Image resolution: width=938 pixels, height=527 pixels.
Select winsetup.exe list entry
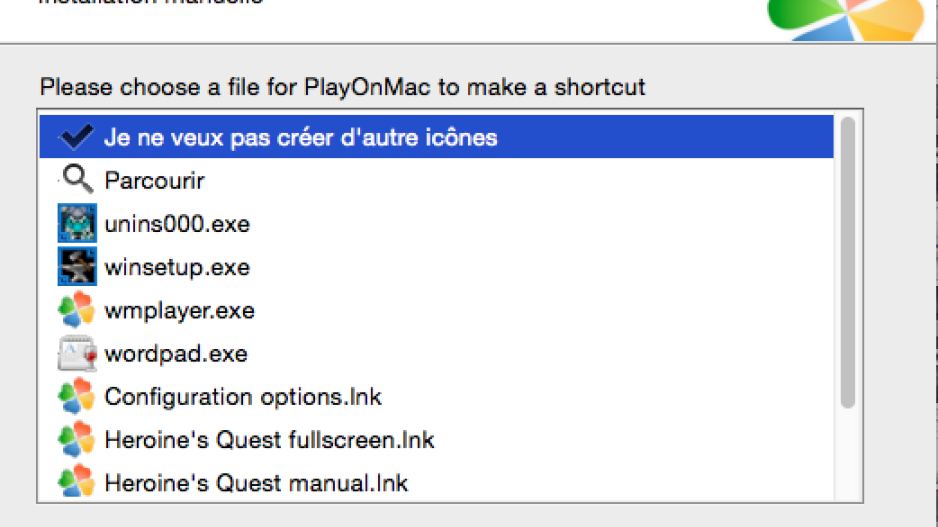point(177,267)
